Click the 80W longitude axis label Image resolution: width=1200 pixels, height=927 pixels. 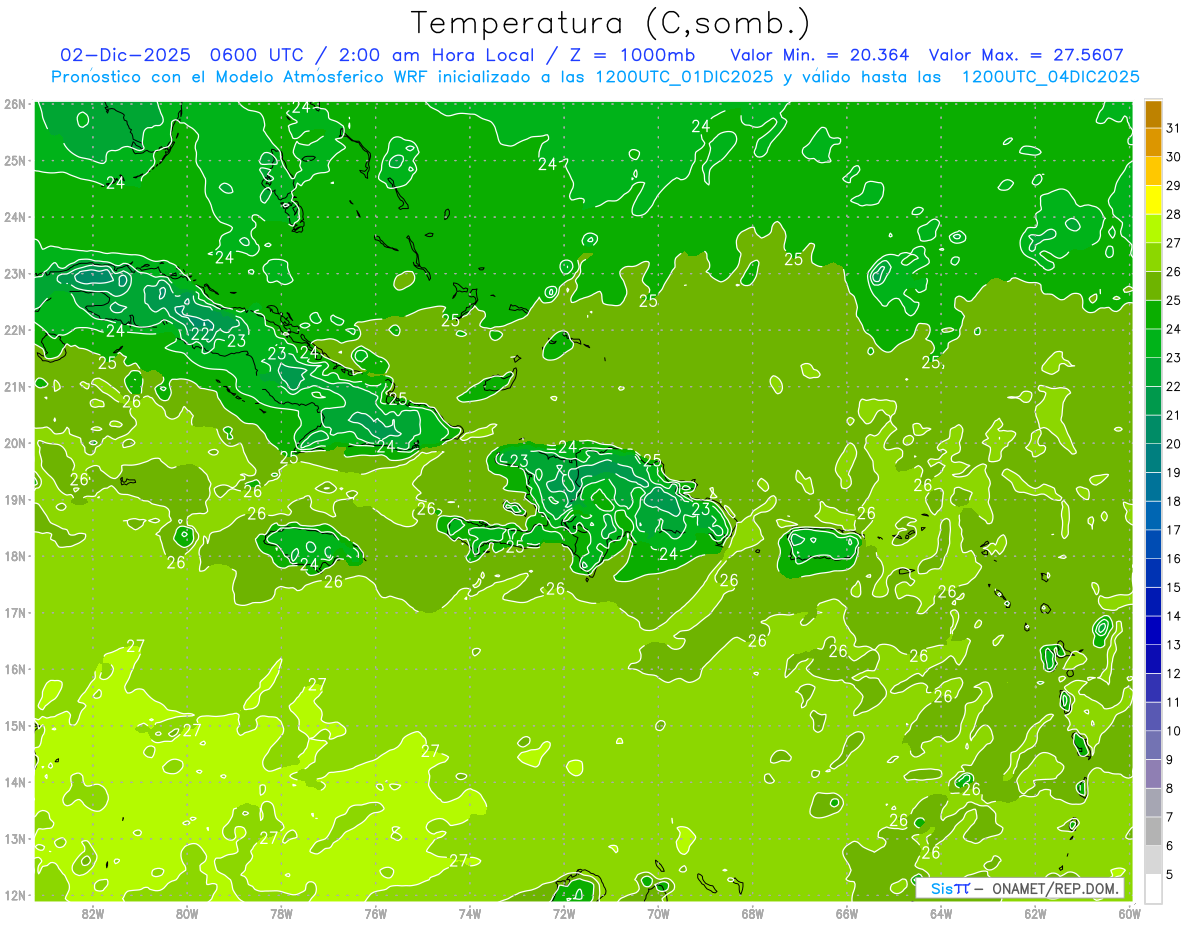pos(187,913)
